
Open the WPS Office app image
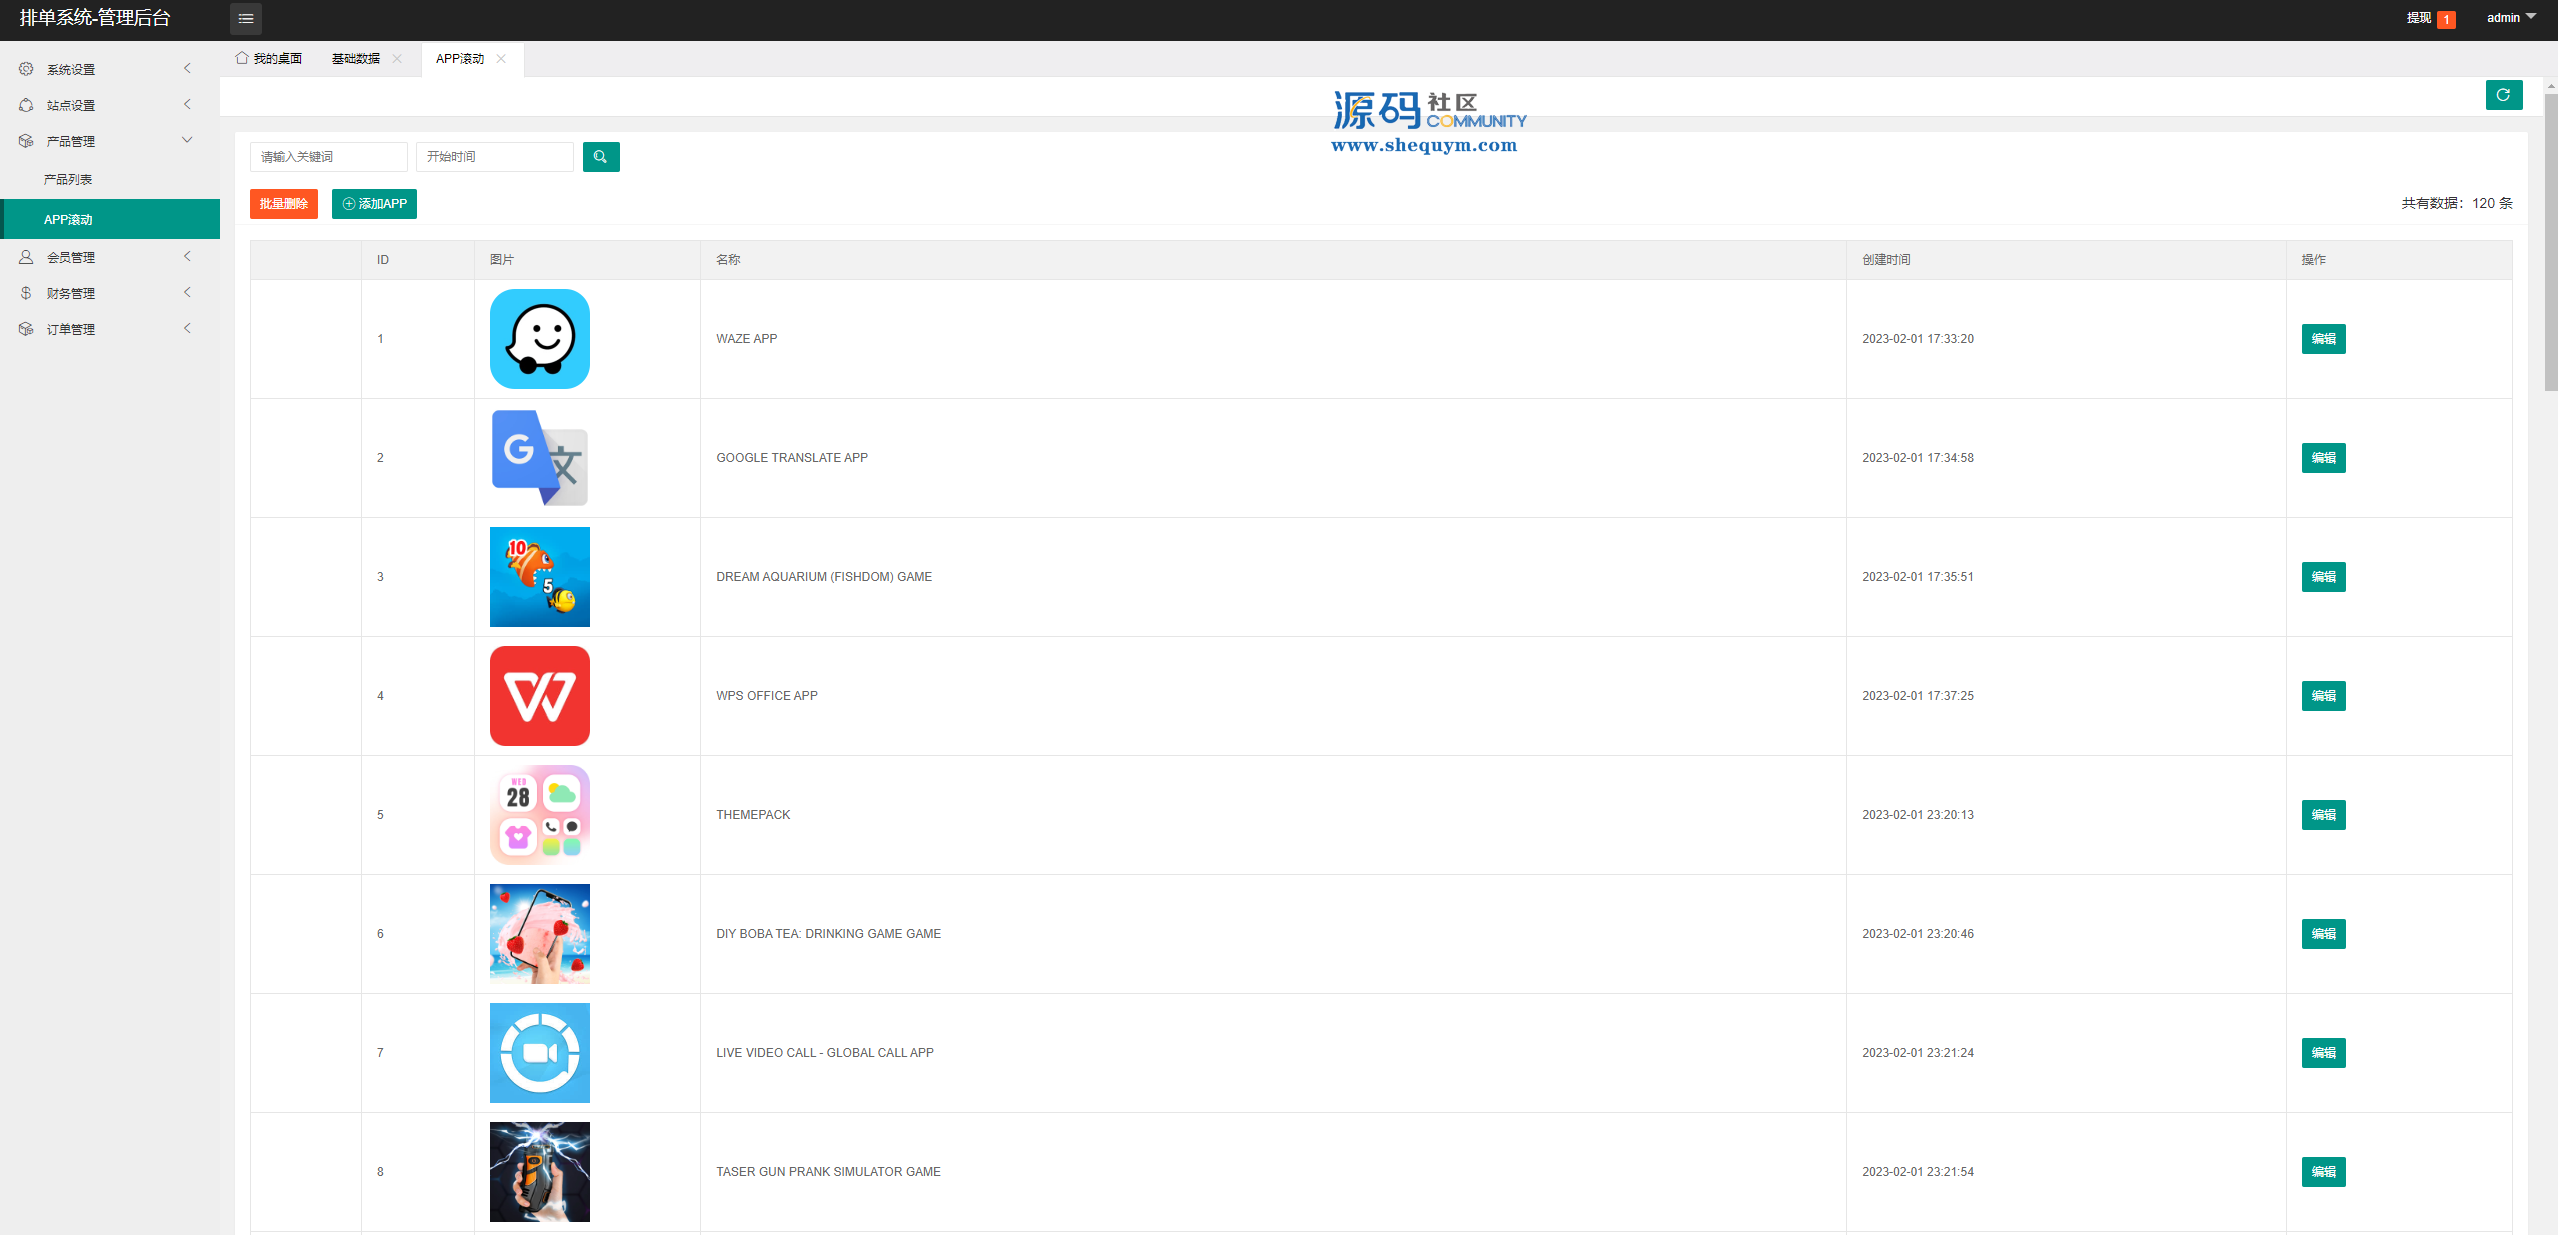click(x=540, y=696)
